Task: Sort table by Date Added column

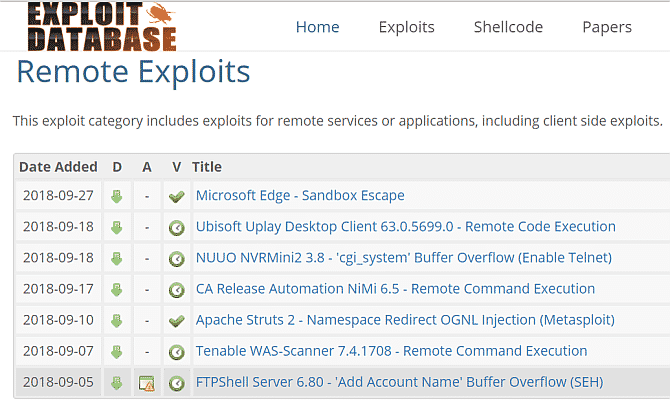Action: [x=58, y=167]
